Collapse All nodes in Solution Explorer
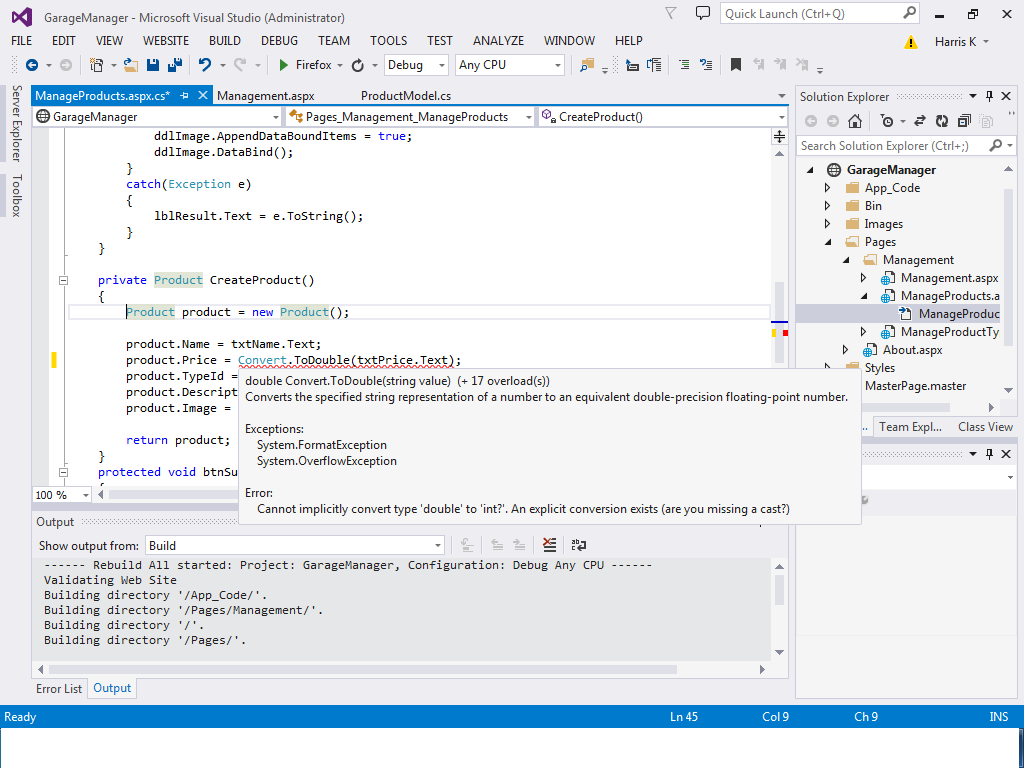This screenshot has width=1024, height=768. (964, 121)
